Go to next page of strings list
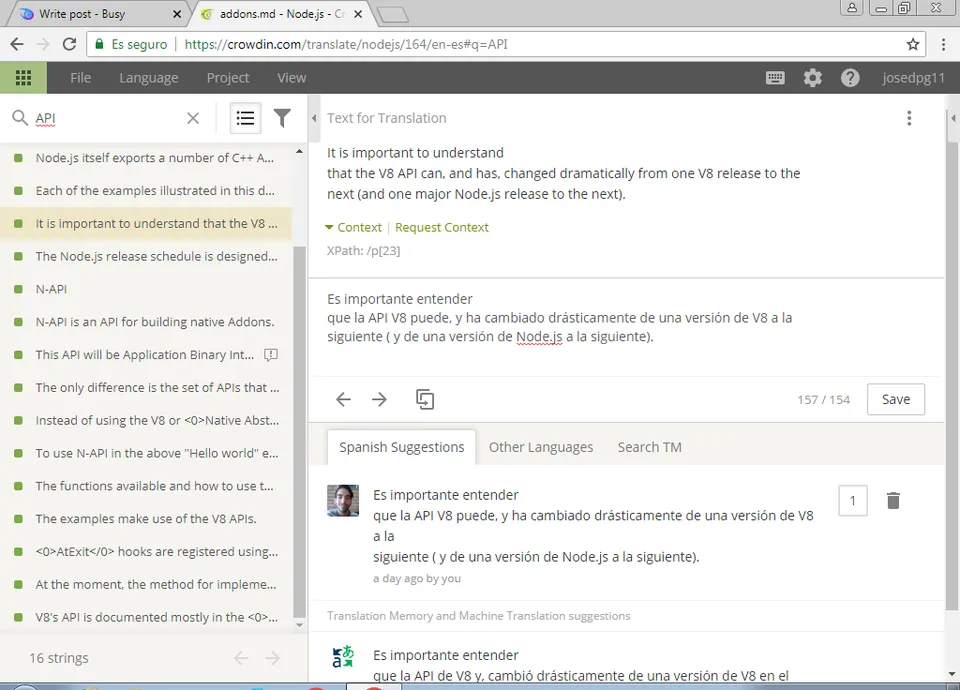 coord(272,658)
